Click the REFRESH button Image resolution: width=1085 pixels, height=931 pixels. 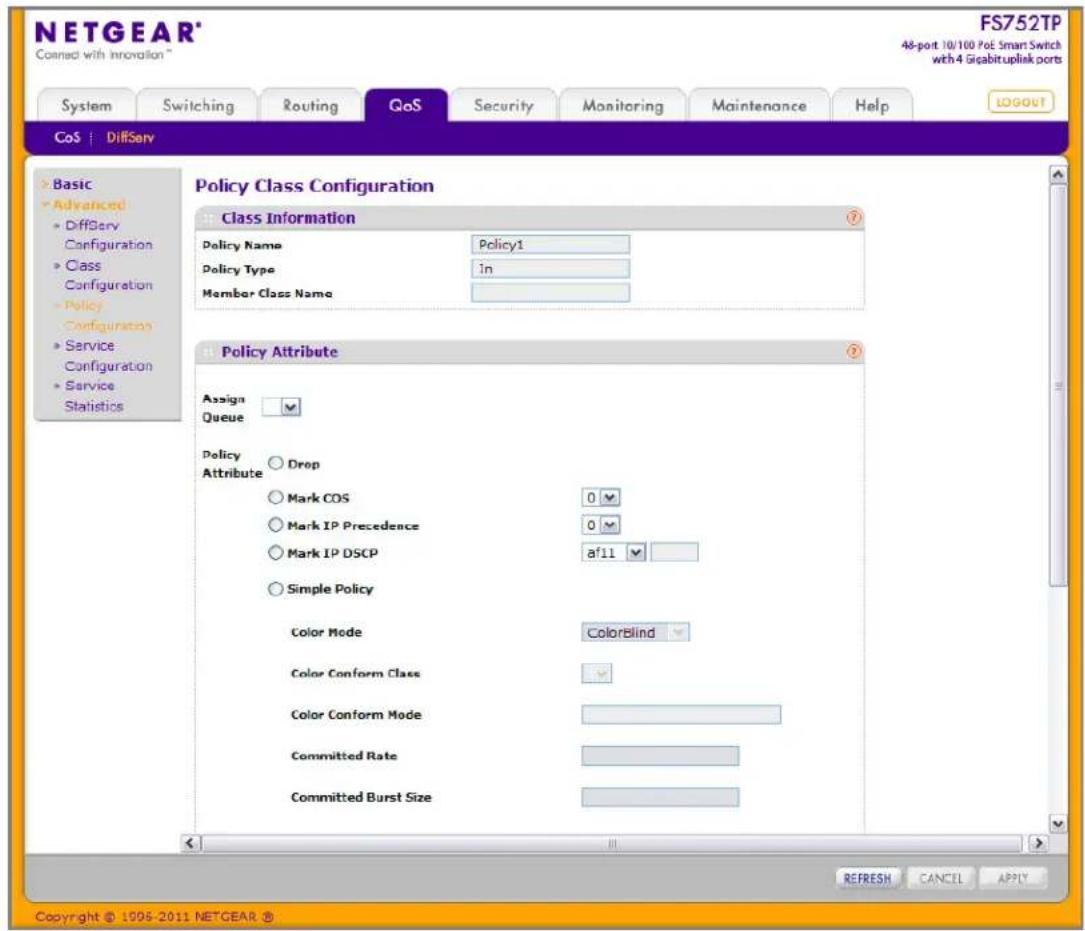click(x=868, y=878)
